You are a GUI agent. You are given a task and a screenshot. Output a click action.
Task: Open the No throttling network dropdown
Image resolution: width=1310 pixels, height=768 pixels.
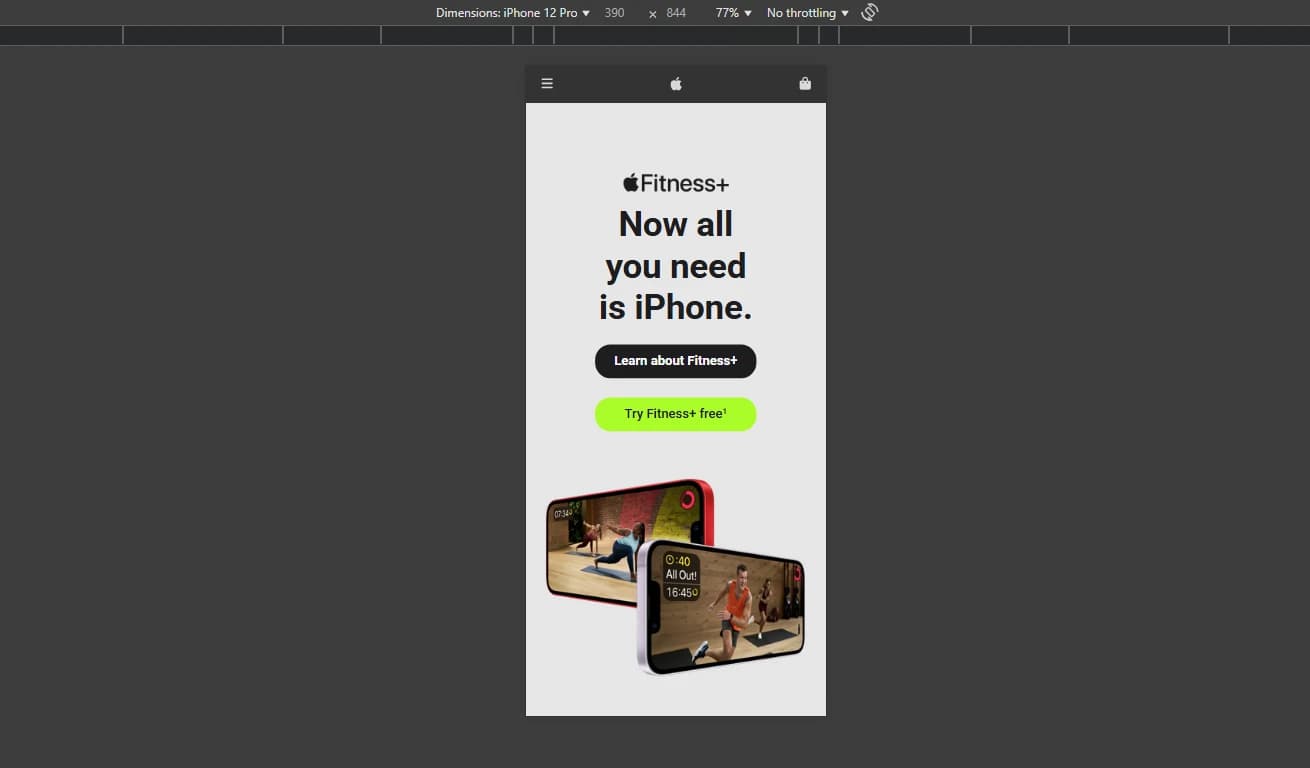(x=806, y=12)
